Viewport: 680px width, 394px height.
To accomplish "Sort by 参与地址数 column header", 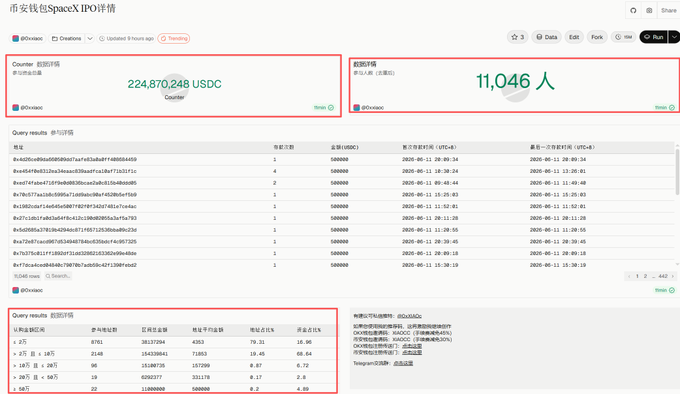I will (x=104, y=330).
